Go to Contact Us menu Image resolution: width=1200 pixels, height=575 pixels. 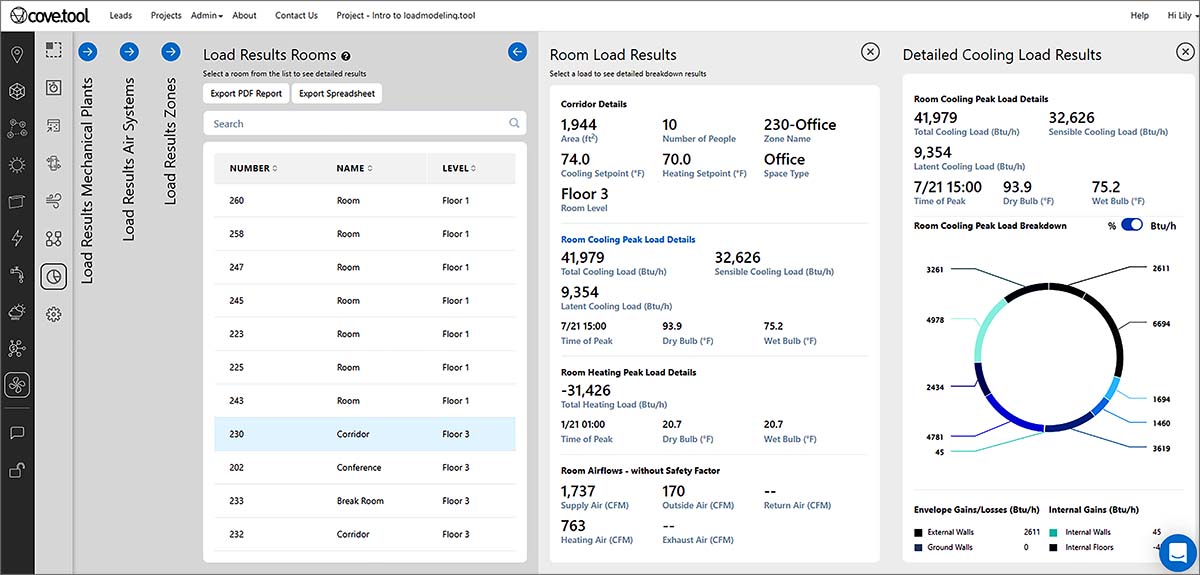[x=296, y=16]
